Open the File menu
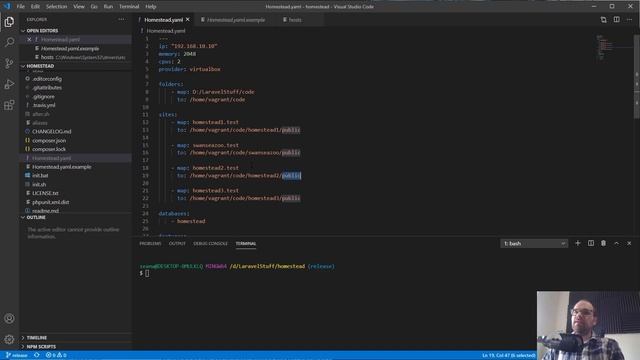The height and width of the screenshot is (360, 640). [20, 7]
